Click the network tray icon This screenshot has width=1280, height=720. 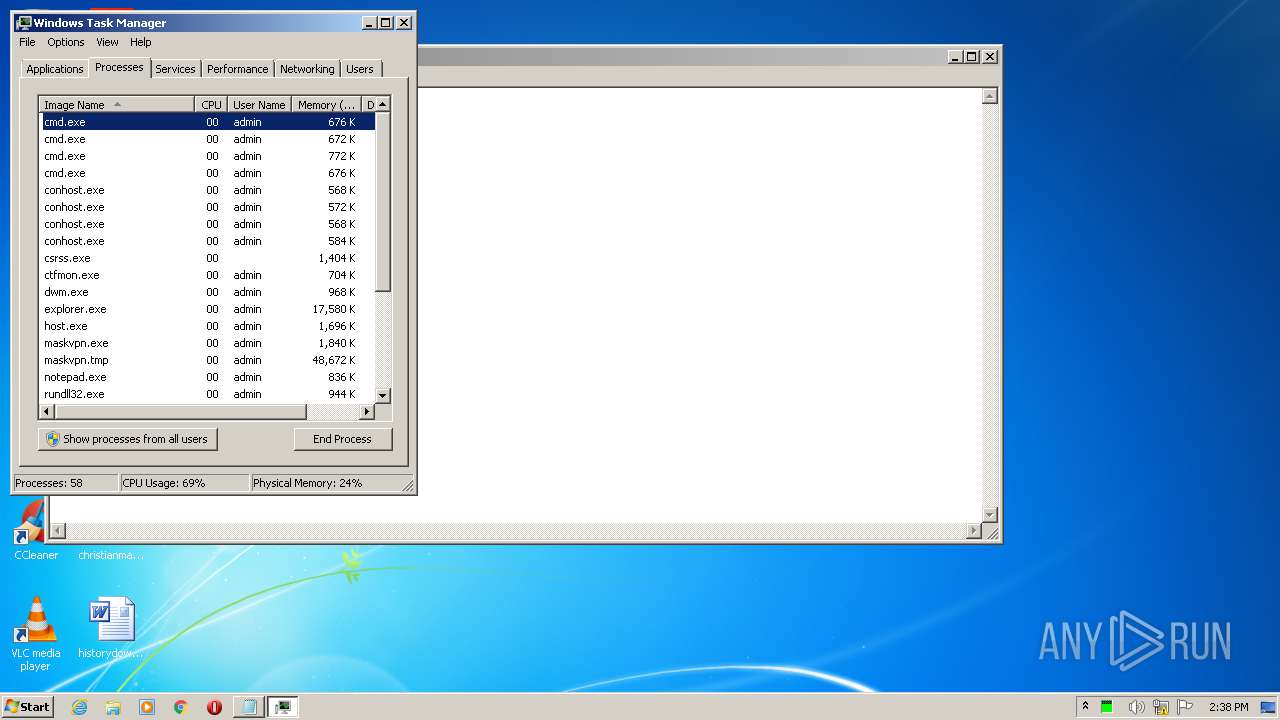(x=1161, y=707)
